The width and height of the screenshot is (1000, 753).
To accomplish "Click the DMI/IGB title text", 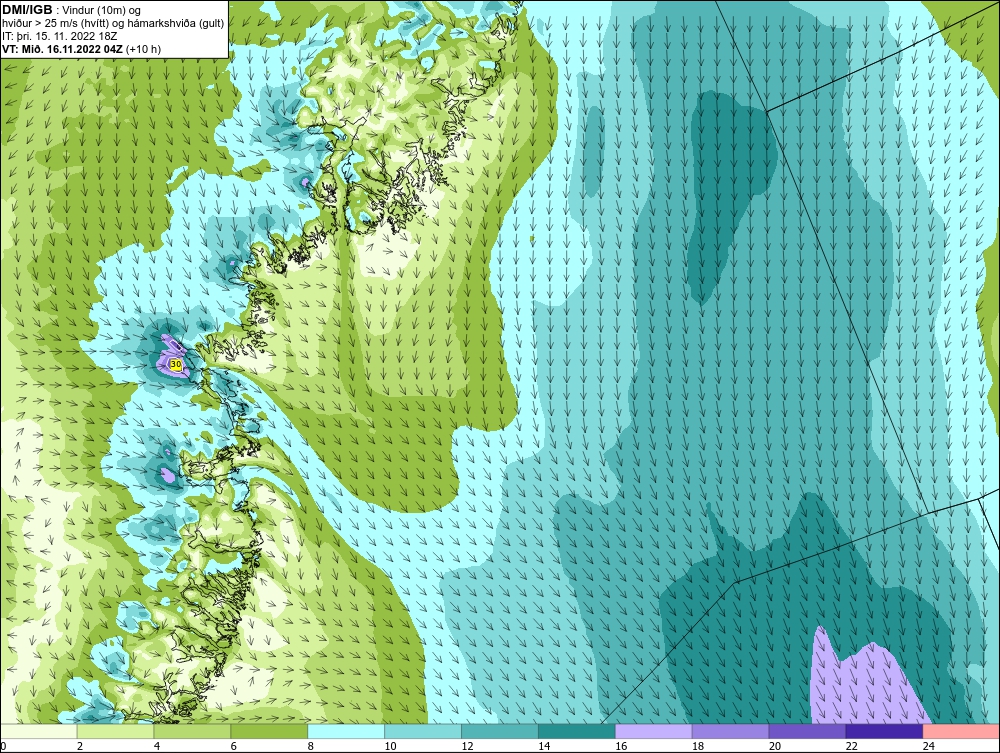I will click(27, 10).
